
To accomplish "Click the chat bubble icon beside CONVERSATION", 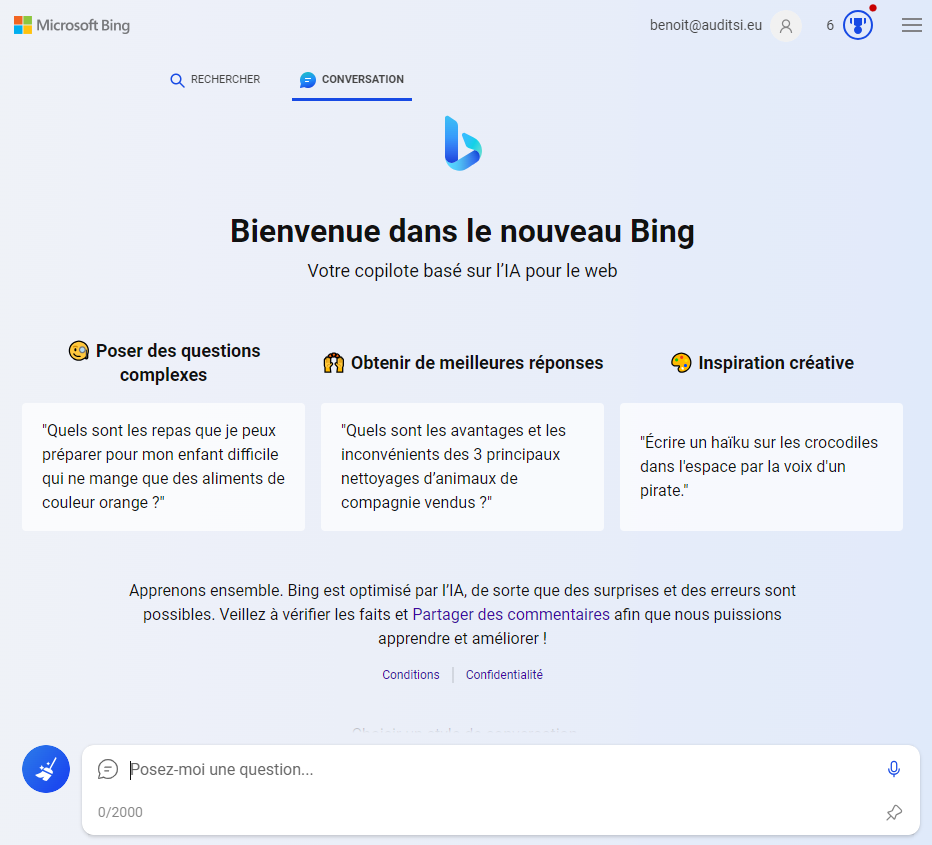I will [307, 80].
